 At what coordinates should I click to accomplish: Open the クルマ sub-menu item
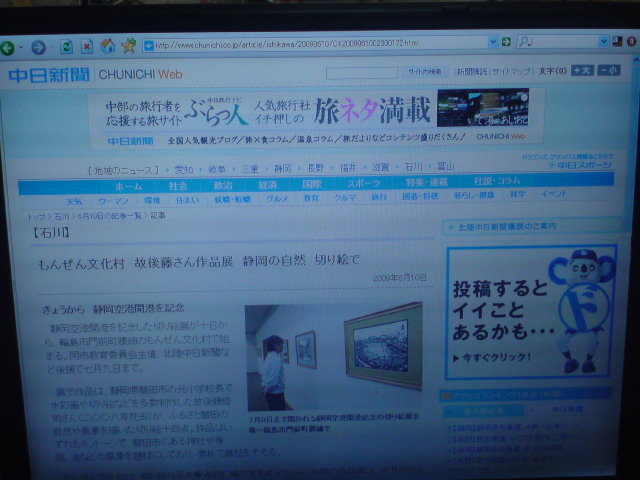345,198
